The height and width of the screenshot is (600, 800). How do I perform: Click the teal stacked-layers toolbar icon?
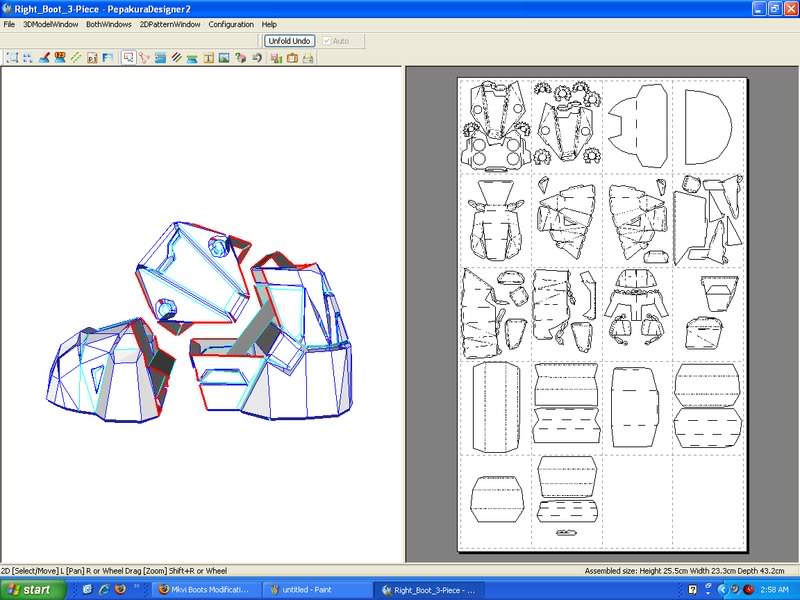point(192,58)
